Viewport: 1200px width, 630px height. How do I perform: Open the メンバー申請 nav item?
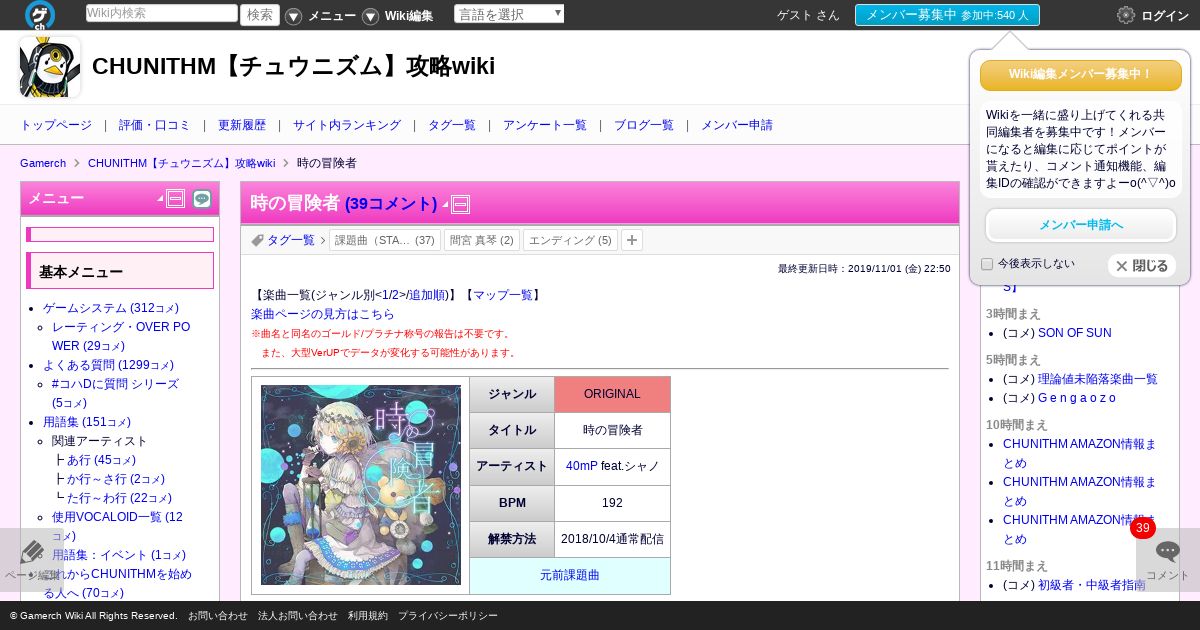point(737,125)
